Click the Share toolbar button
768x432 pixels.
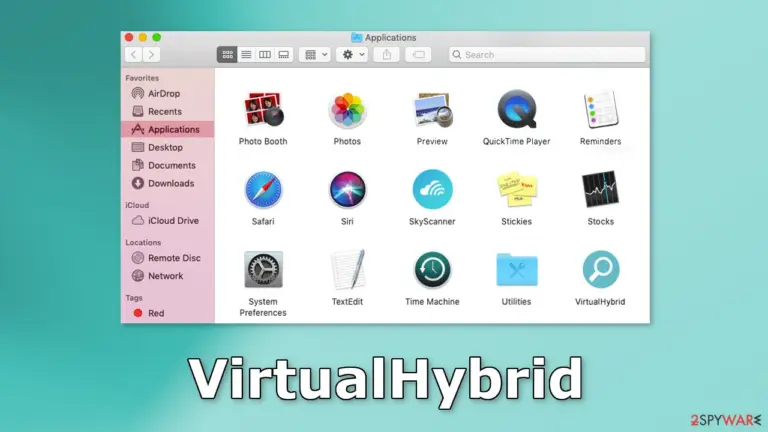point(386,54)
